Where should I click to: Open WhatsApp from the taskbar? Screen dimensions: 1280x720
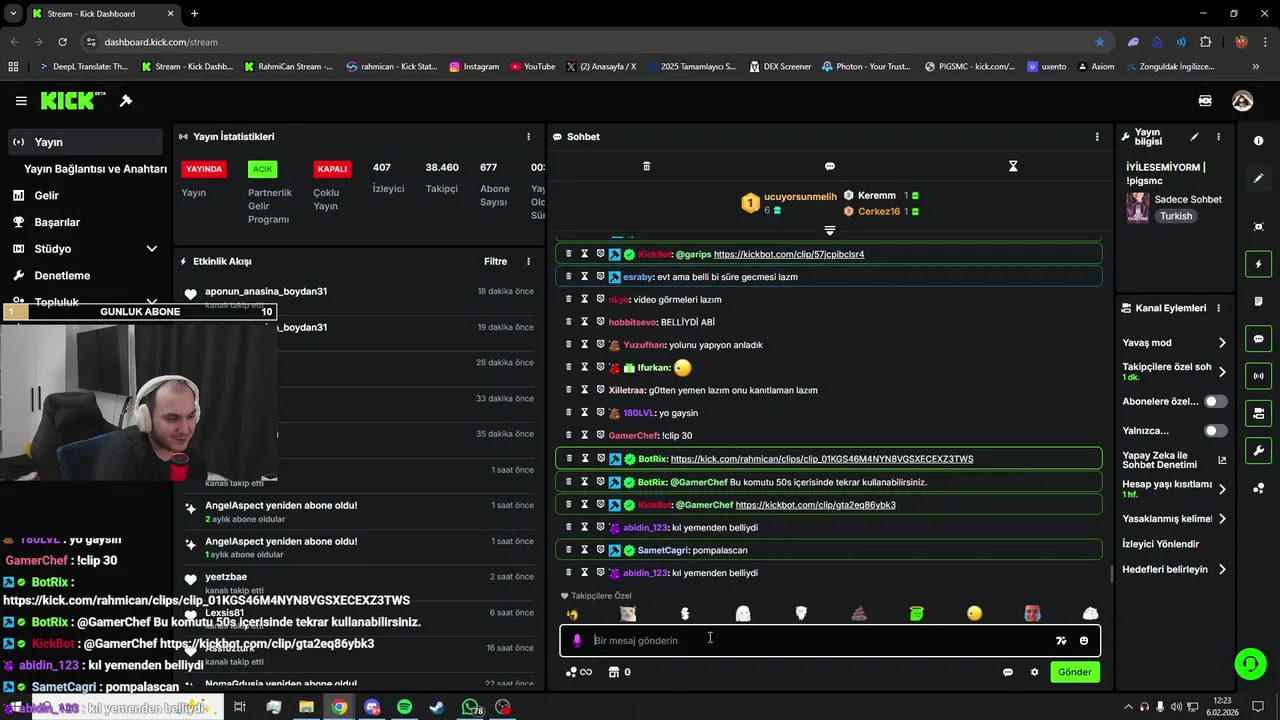470,707
